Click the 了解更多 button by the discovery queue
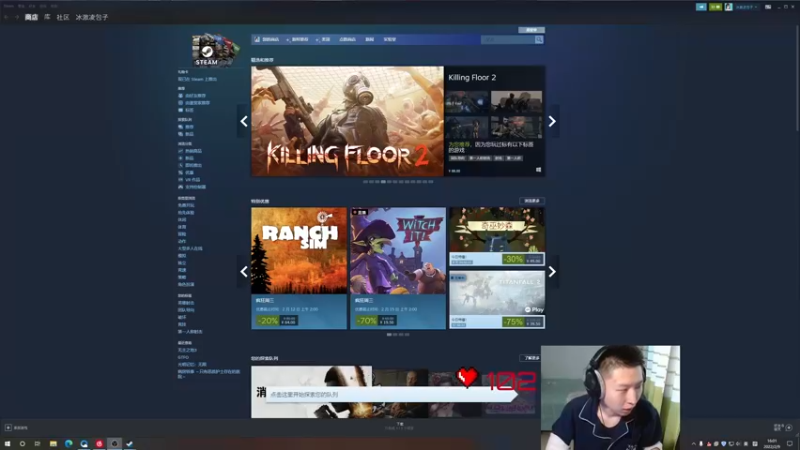Viewport: 800px width, 450px height. tap(532, 358)
